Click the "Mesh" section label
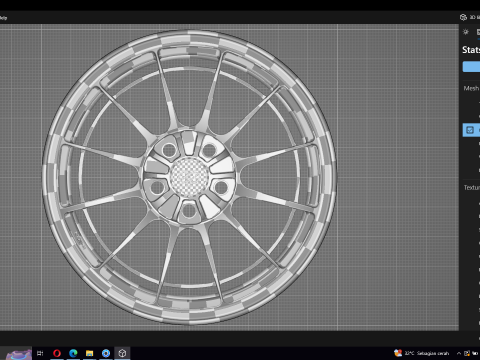 pos(471,88)
